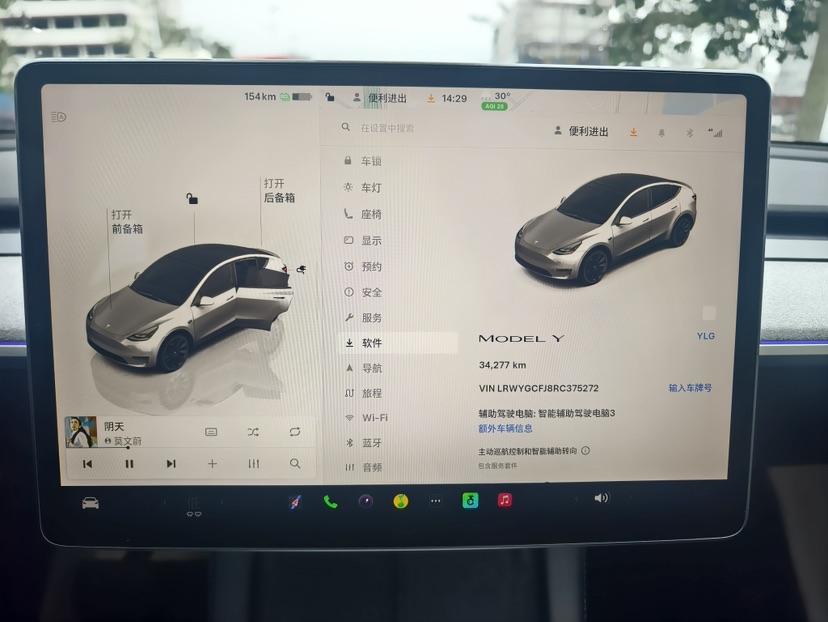The height and width of the screenshot is (622, 828).
Task: Open the all apps three-dot launcher
Action: click(436, 501)
